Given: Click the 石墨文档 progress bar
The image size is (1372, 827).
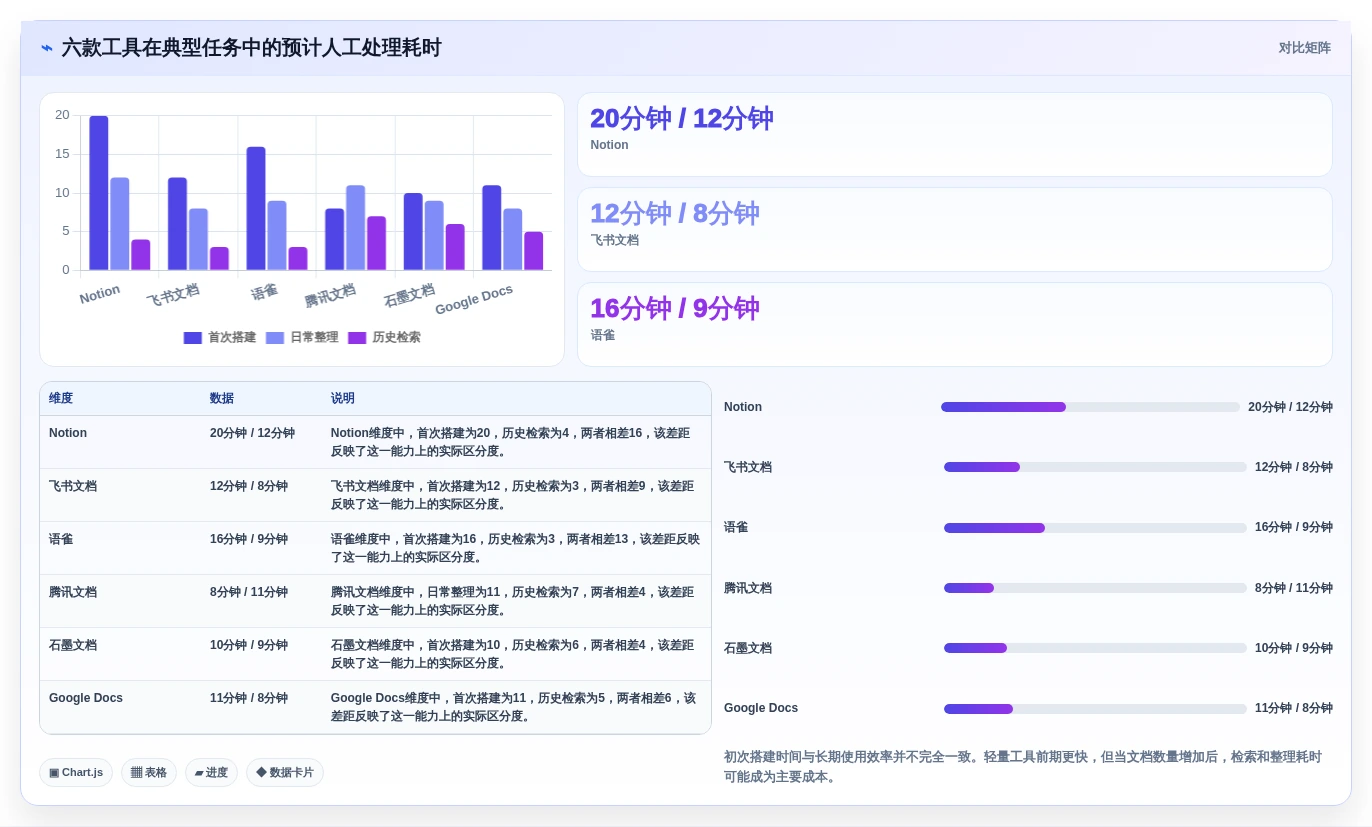Looking at the screenshot, I should point(1095,648).
